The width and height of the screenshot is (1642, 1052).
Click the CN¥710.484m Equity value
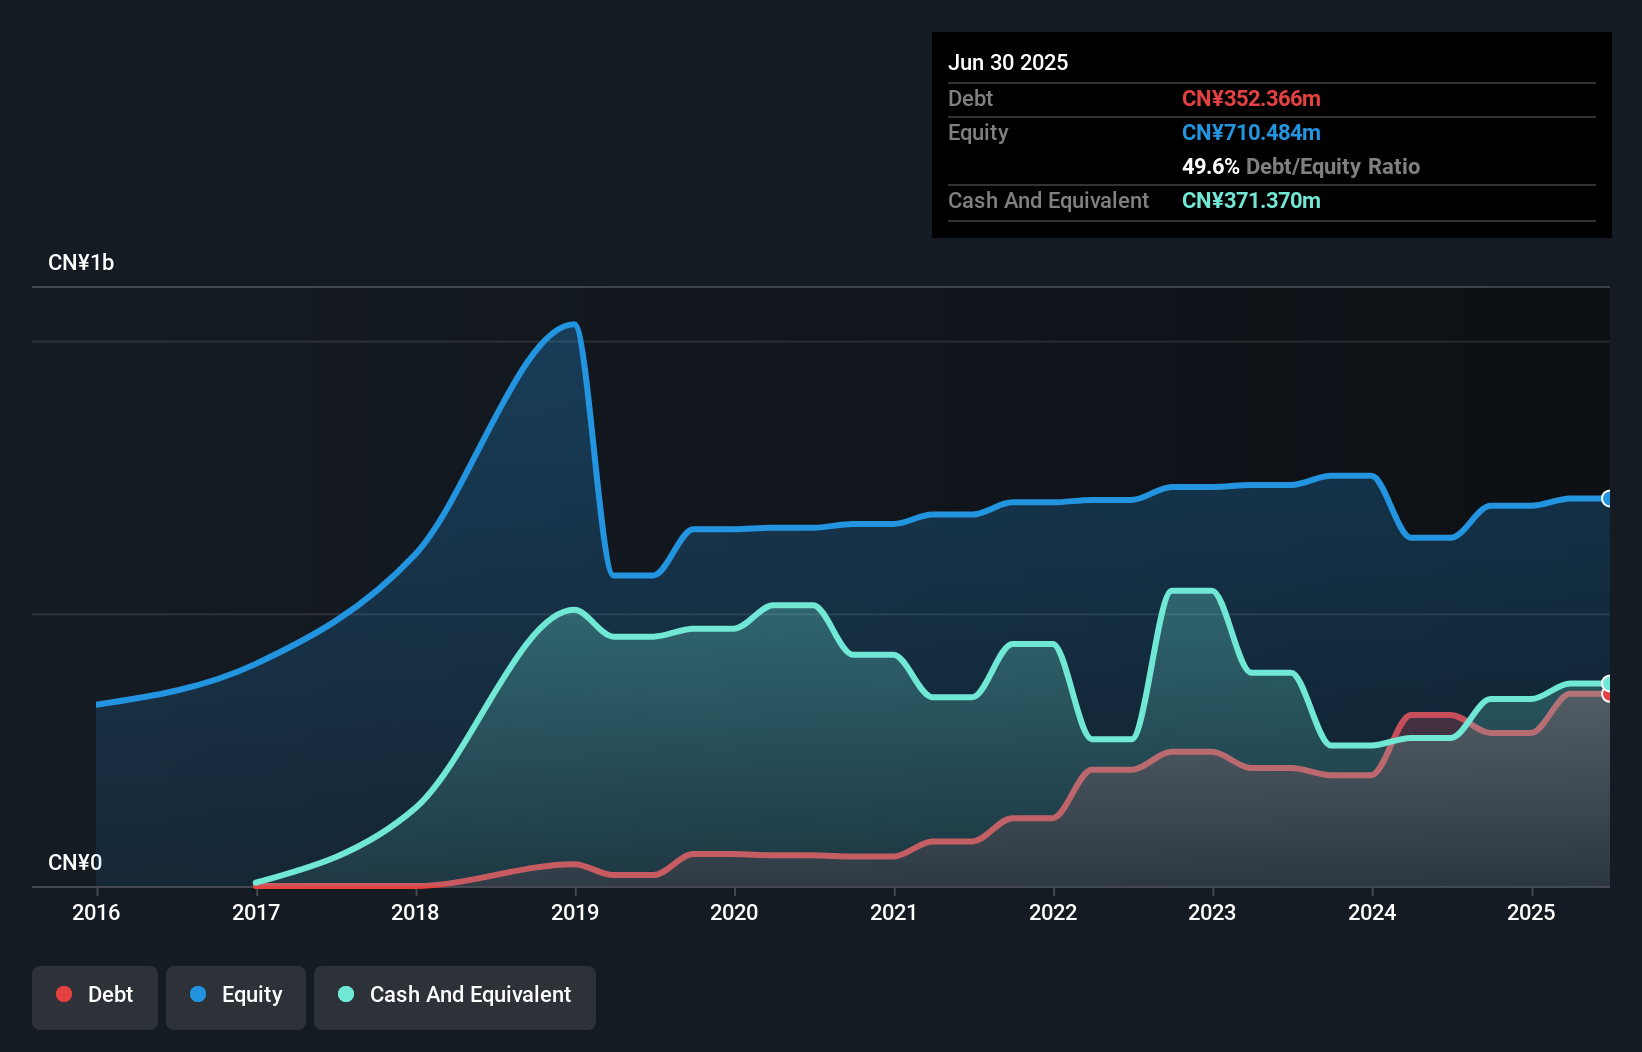pyautogui.click(x=1251, y=132)
